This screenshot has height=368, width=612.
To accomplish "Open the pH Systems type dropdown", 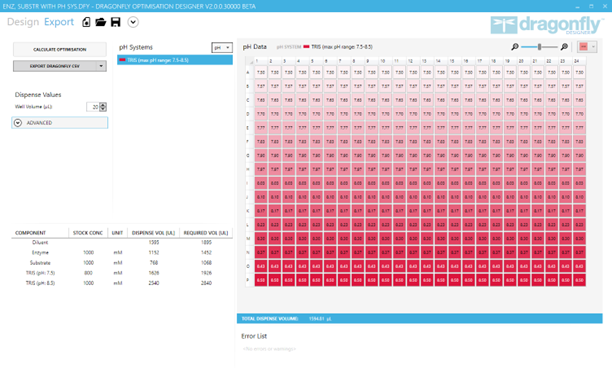I will point(222,48).
